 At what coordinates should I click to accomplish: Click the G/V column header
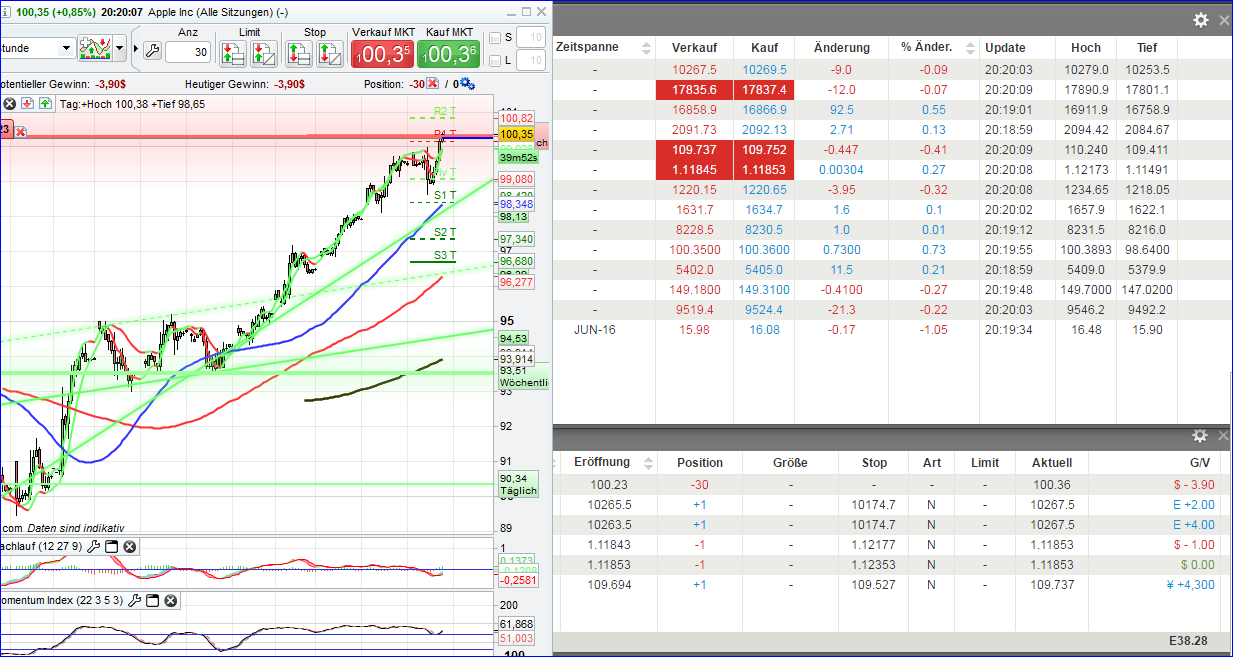coord(1200,463)
